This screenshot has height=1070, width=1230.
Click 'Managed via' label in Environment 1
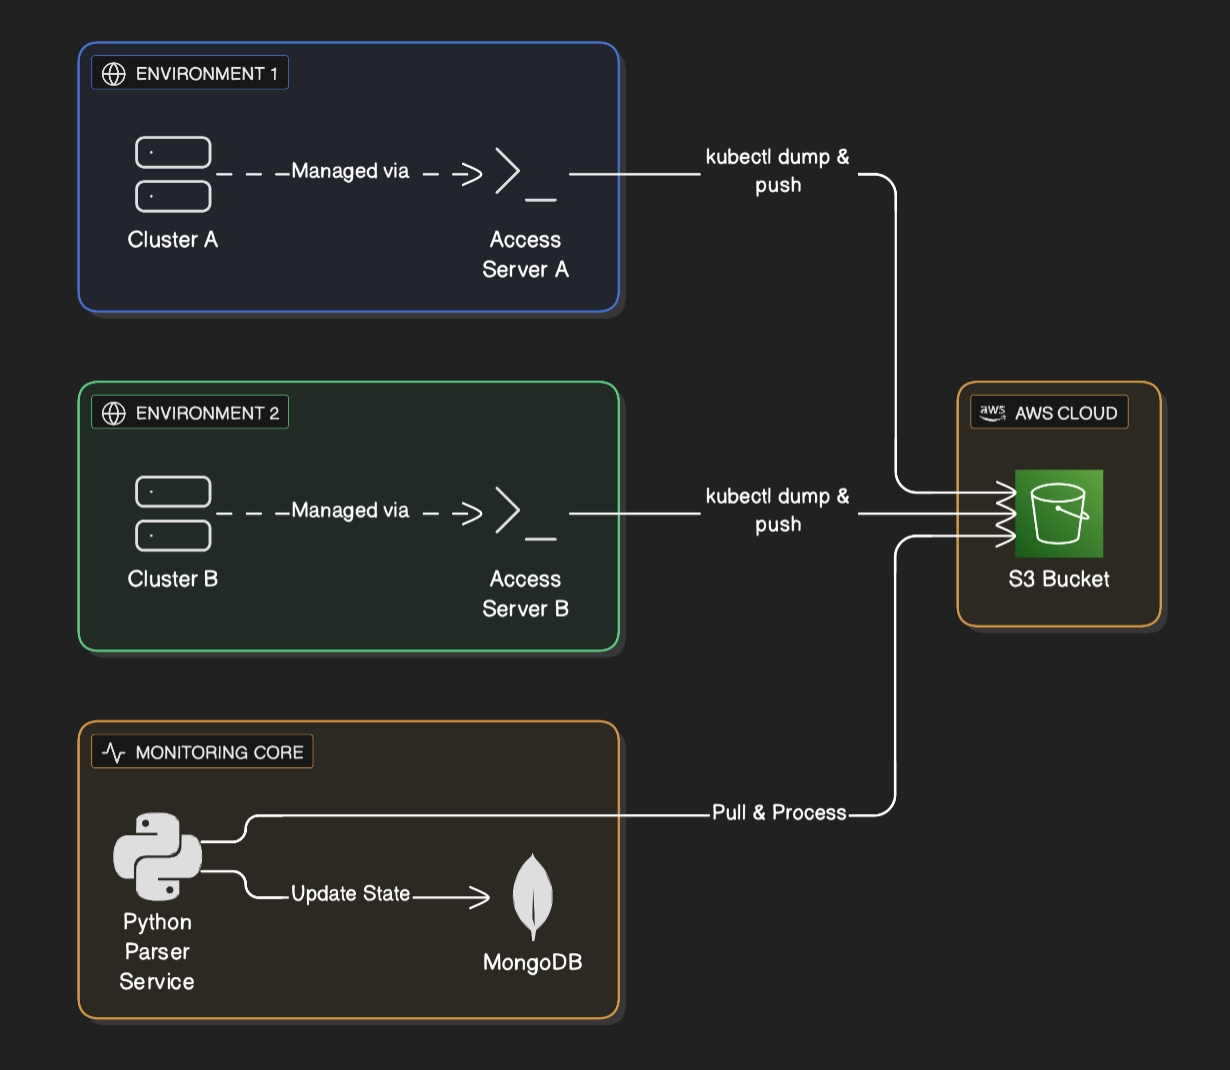point(350,171)
